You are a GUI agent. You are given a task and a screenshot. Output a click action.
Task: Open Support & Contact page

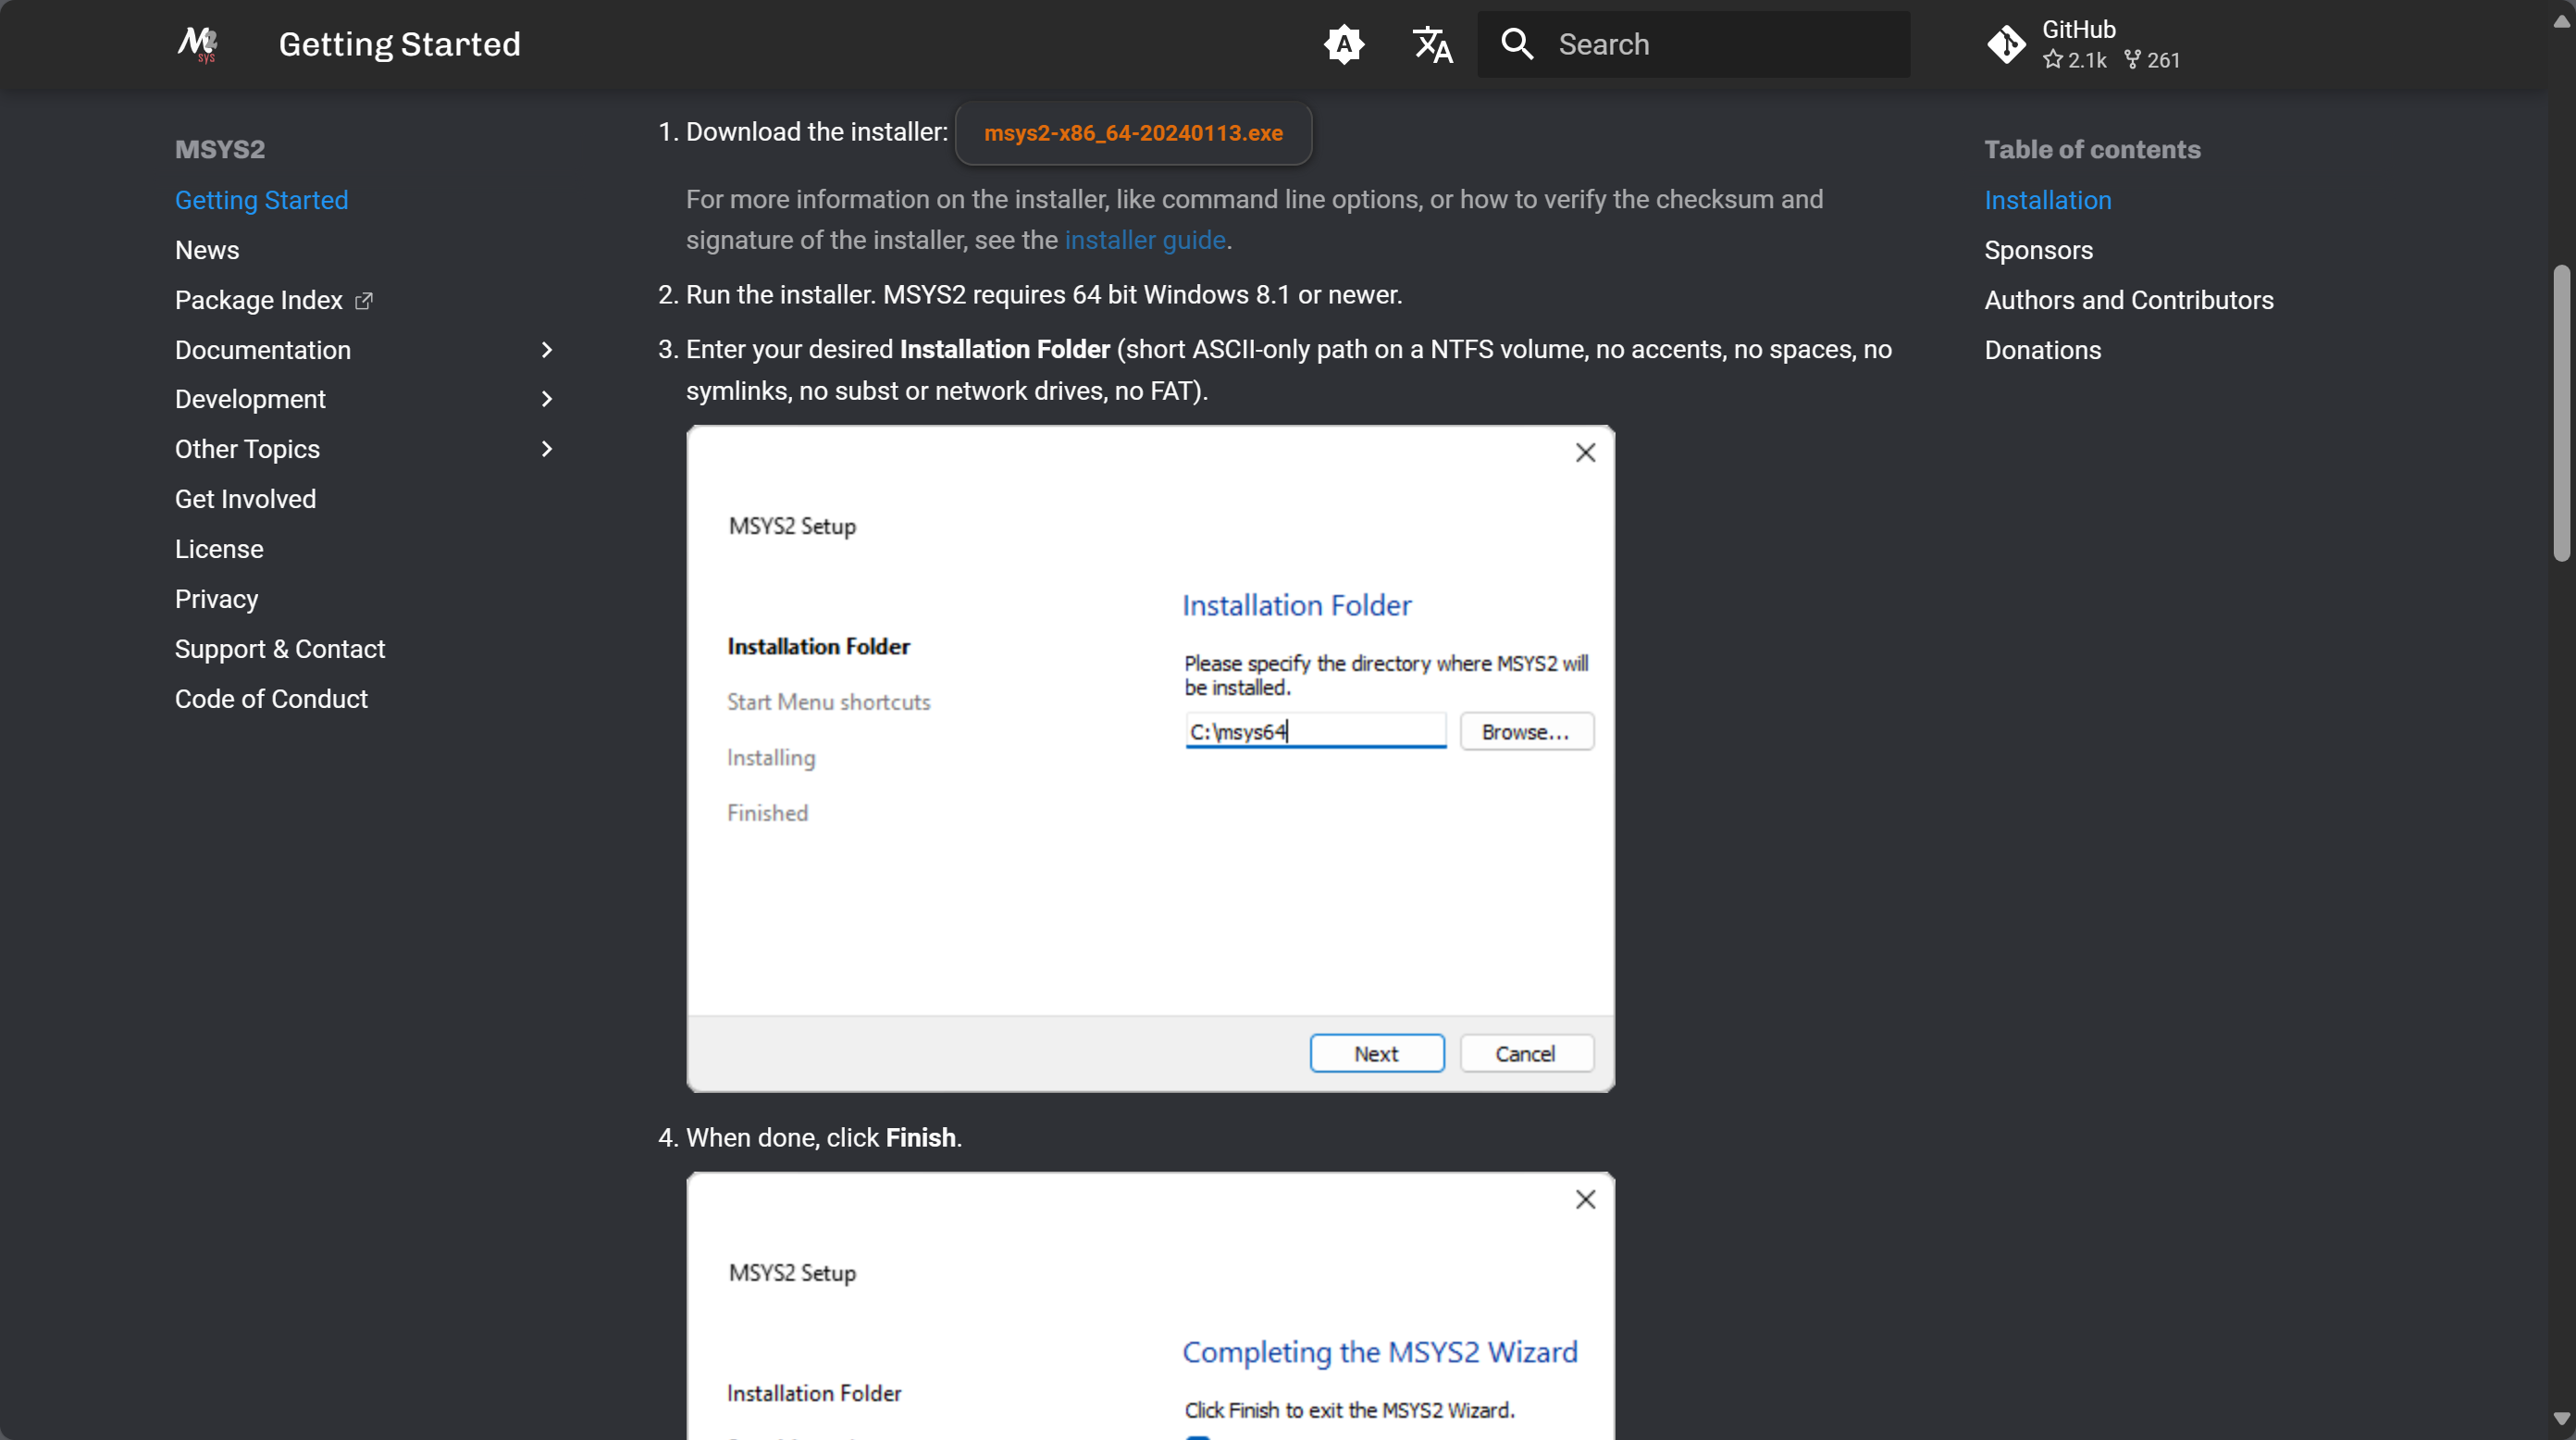pyautogui.click(x=280, y=649)
